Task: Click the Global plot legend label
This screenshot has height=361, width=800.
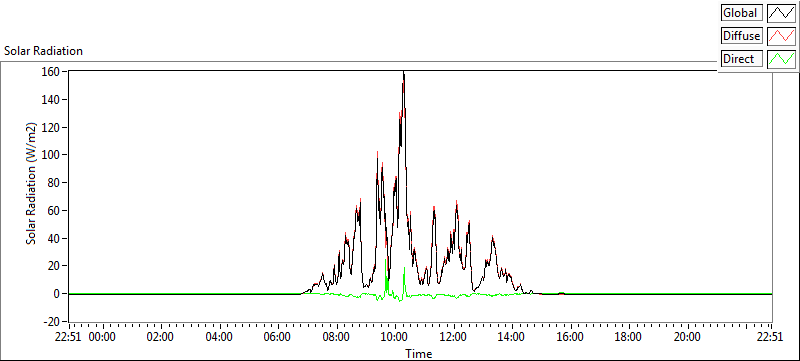Action: pos(742,13)
